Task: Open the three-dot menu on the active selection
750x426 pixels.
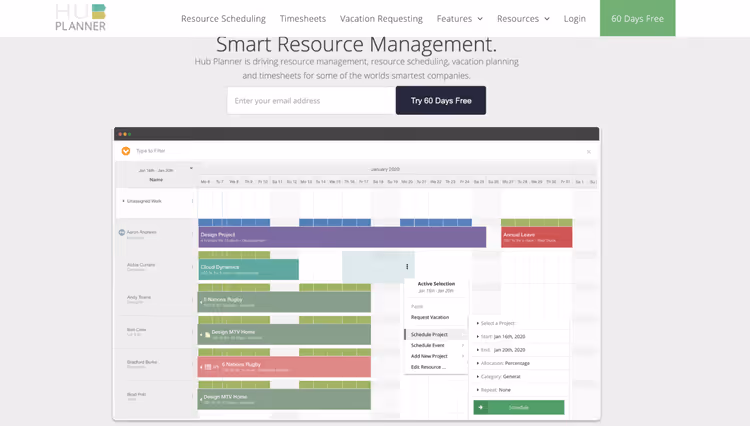Action: [x=407, y=267]
